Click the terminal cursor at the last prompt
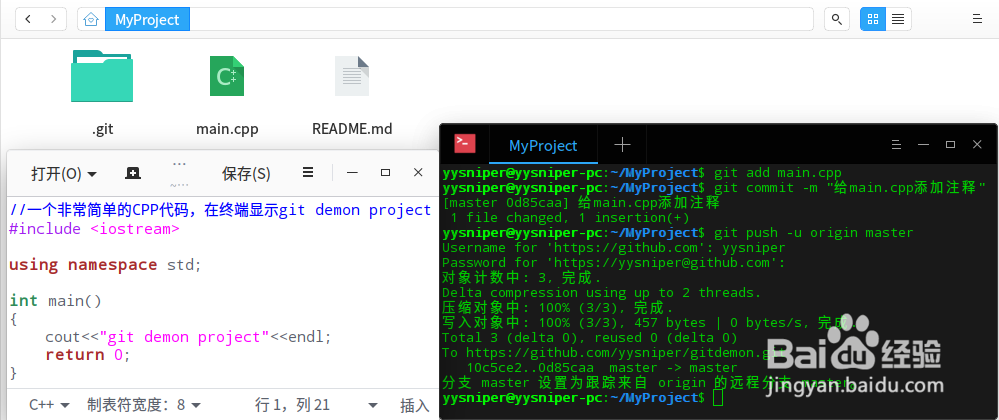This screenshot has height=420, width=999. pos(718,398)
